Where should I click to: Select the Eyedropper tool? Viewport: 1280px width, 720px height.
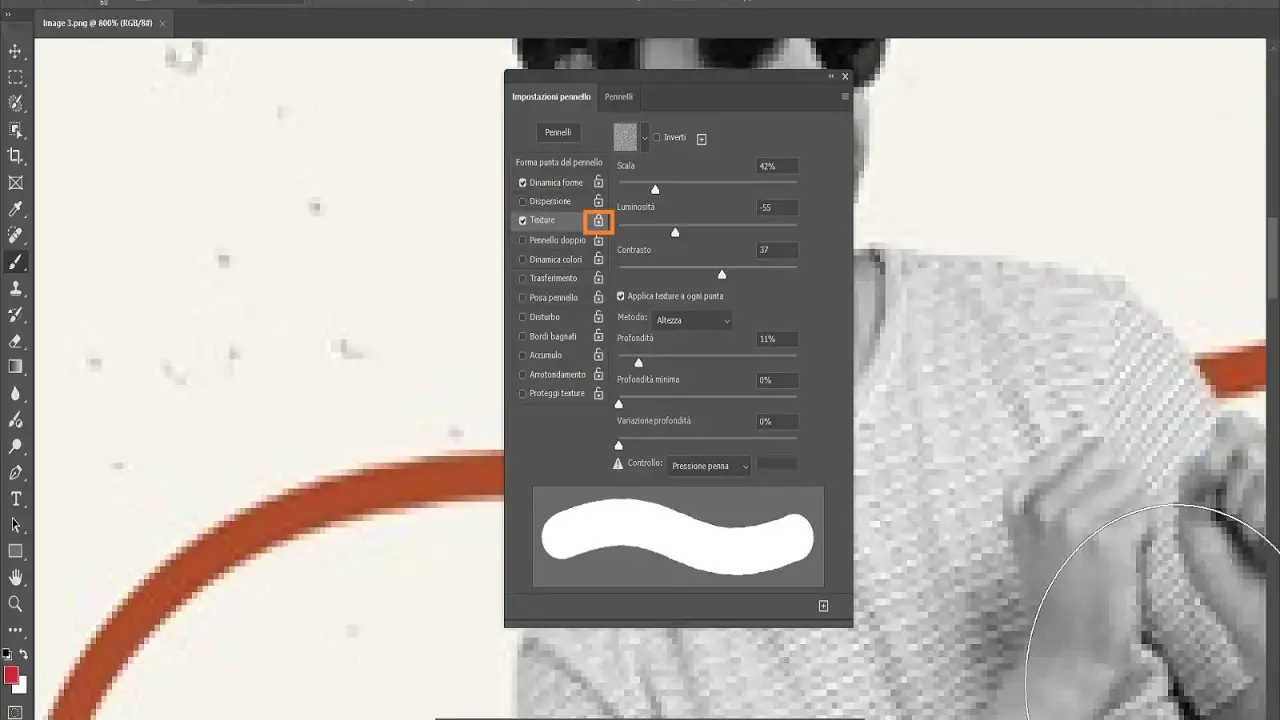click(x=15, y=209)
